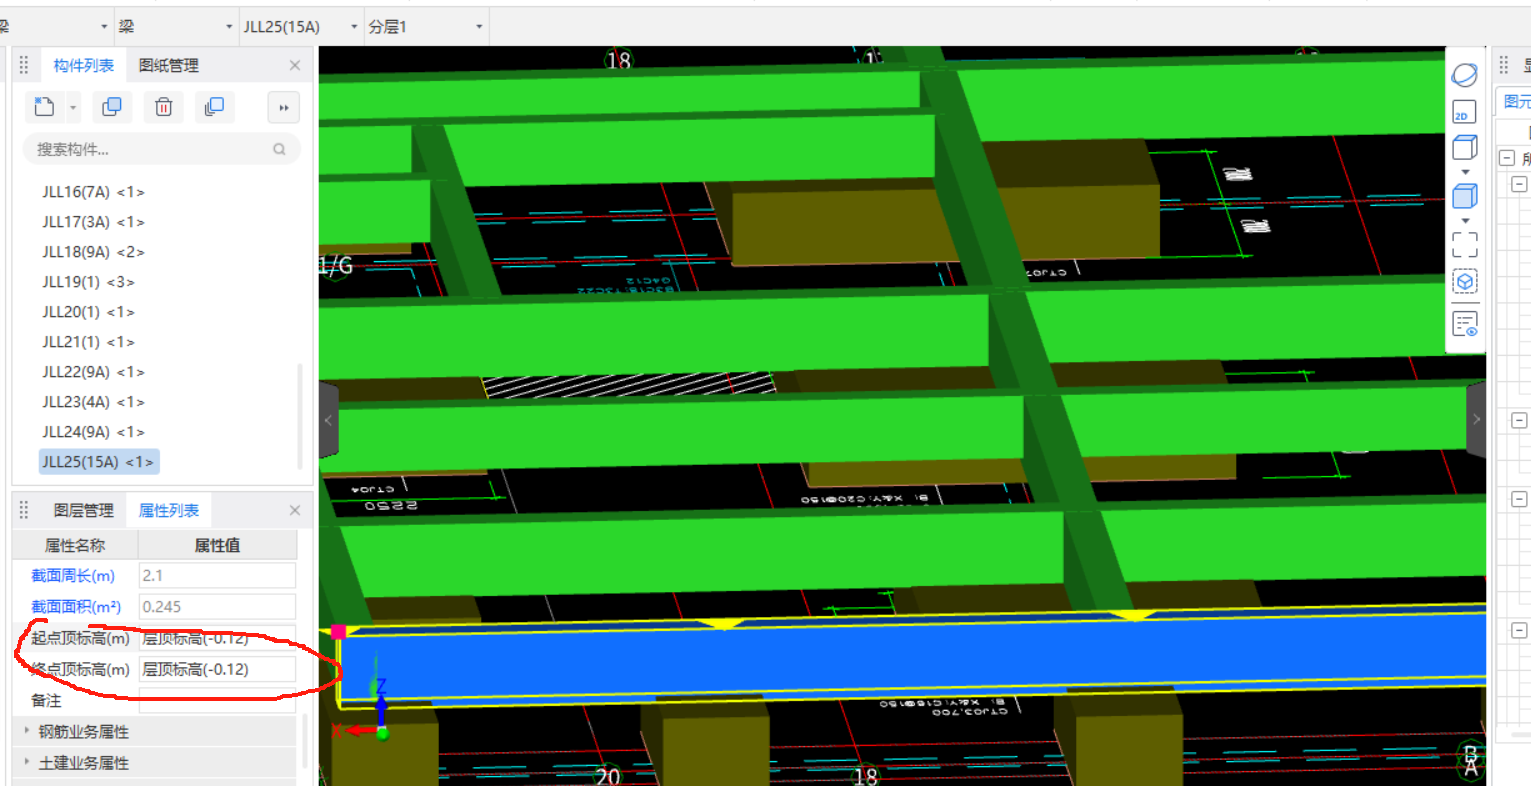Click the 截面周长 value field 2.1
The width and height of the screenshot is (1531, 786).
[217, 575]
